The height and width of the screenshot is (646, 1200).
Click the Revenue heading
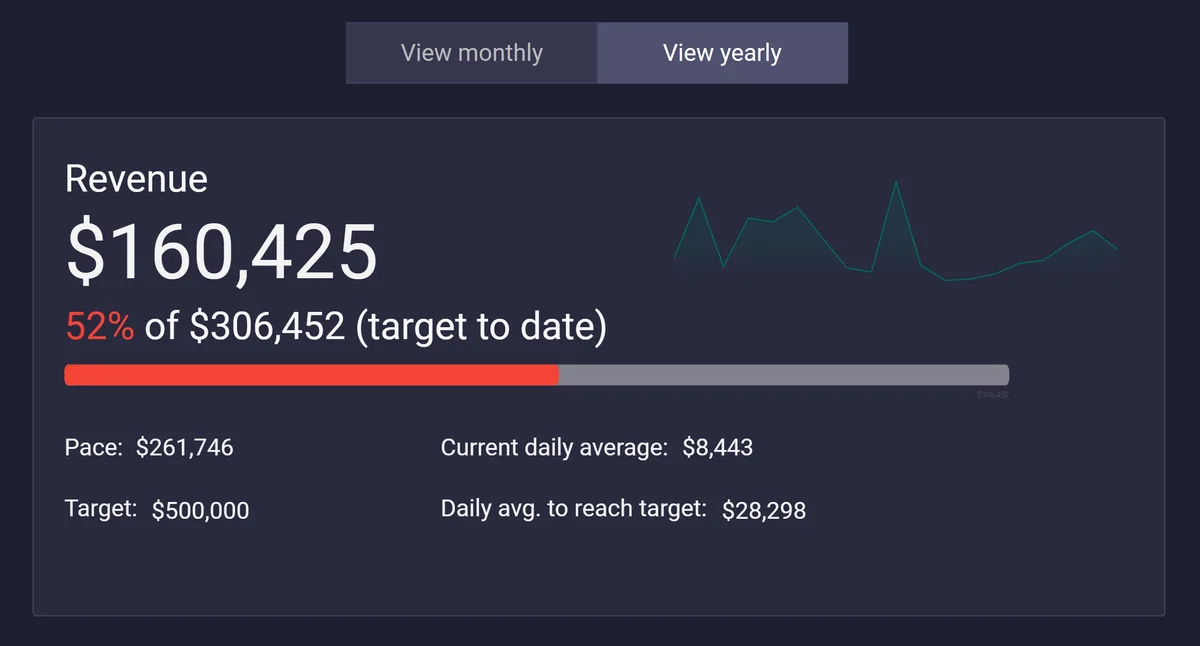coord(136,179)
